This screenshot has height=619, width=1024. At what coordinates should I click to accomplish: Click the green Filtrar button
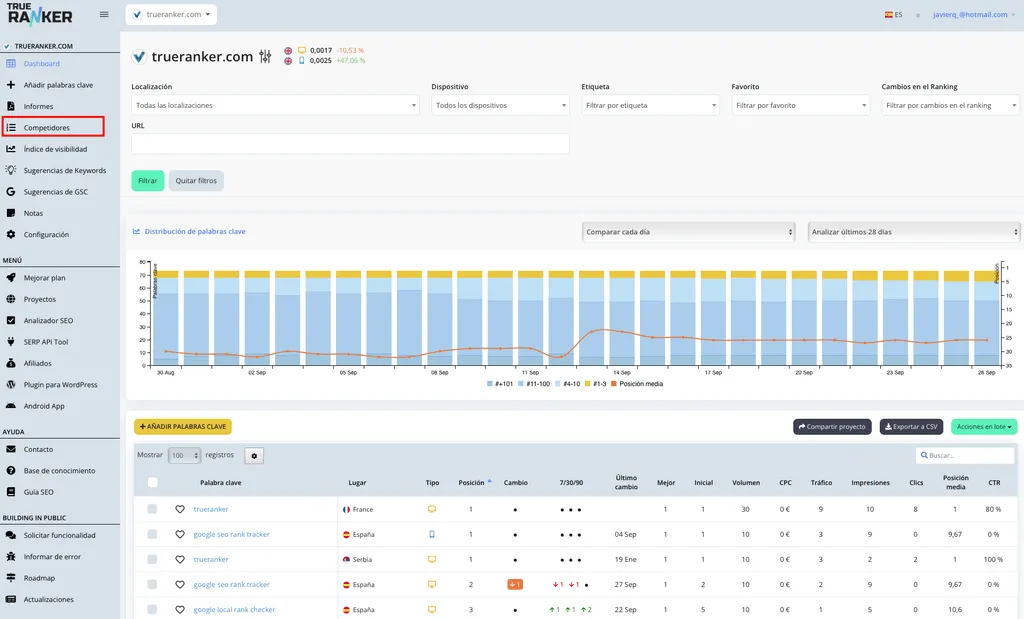(x=148, y=181)
